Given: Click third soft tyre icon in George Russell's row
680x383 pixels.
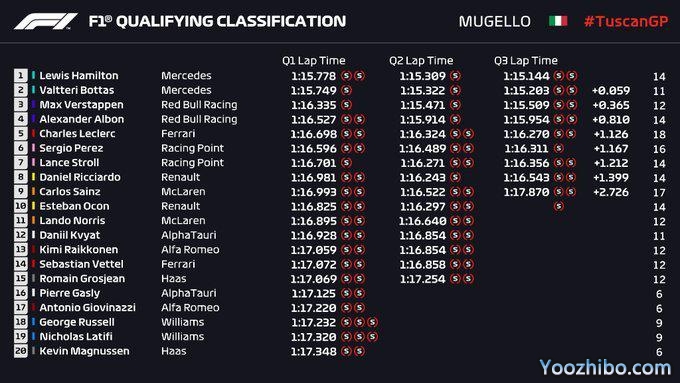Looking at the screenshot, I should click(x=372, y=322).
